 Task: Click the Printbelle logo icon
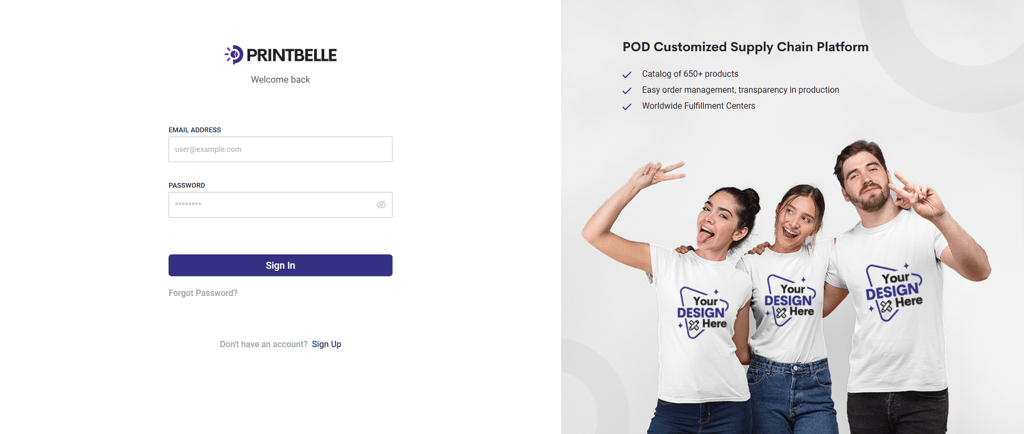tap(234, 55)
